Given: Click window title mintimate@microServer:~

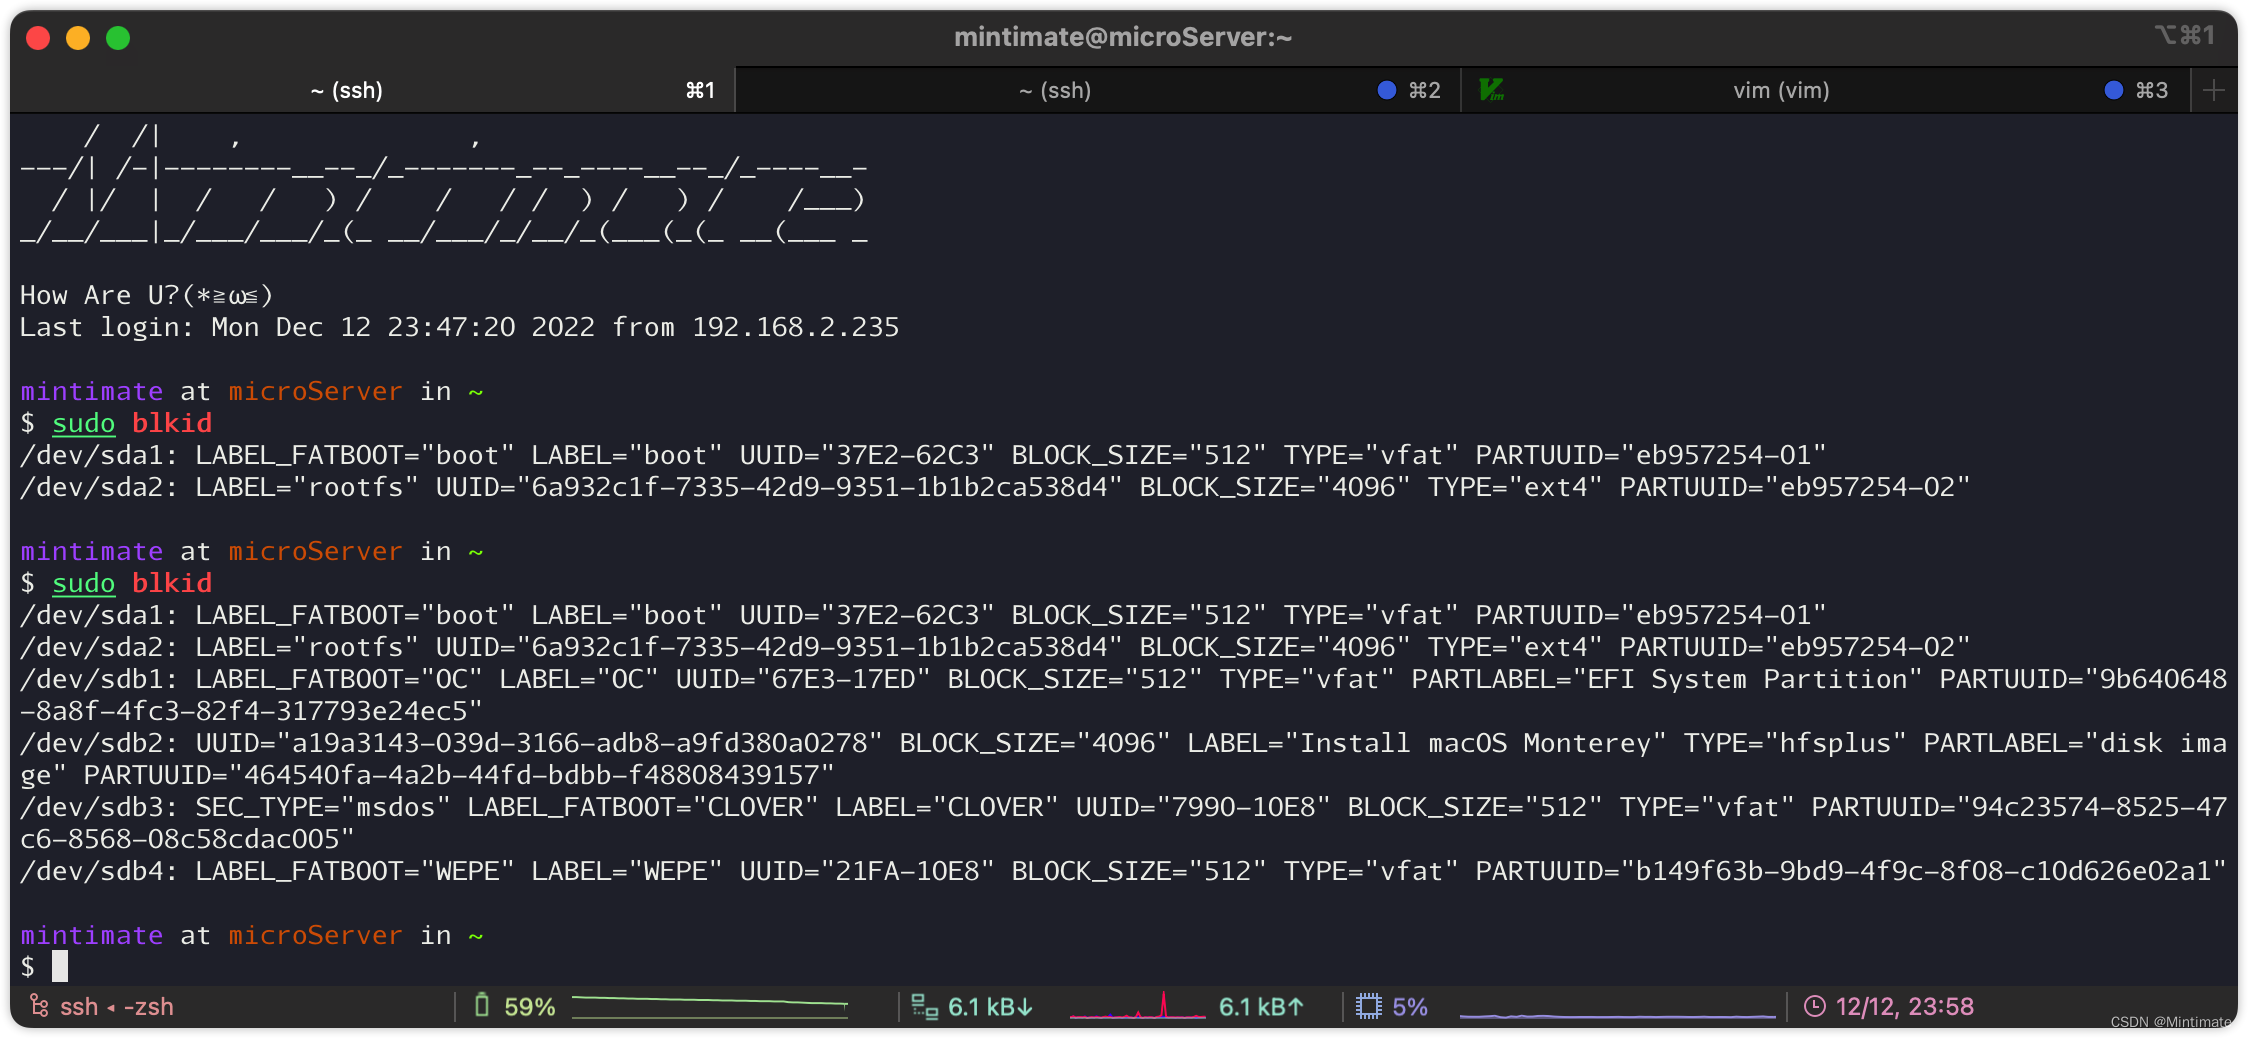Looking at the screenshot, I should (1123, 37).
